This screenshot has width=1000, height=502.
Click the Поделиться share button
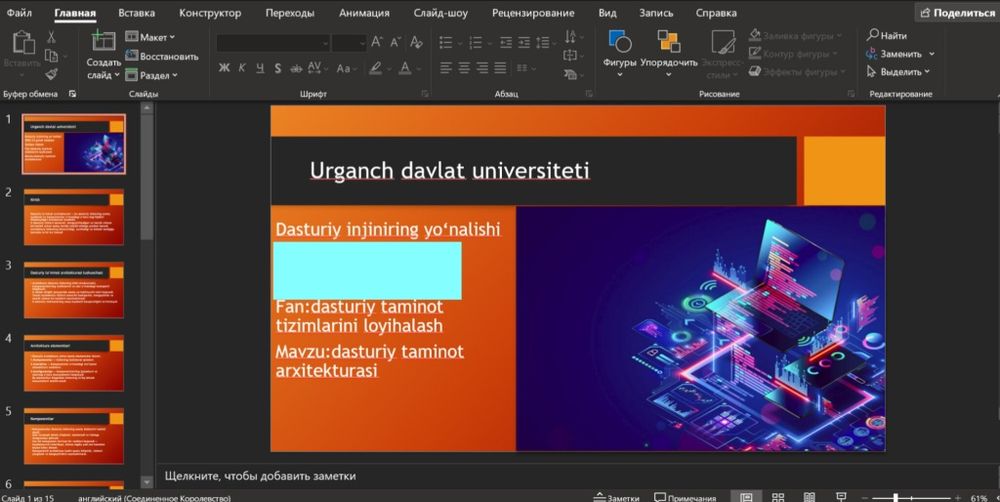tap(957, 13)
